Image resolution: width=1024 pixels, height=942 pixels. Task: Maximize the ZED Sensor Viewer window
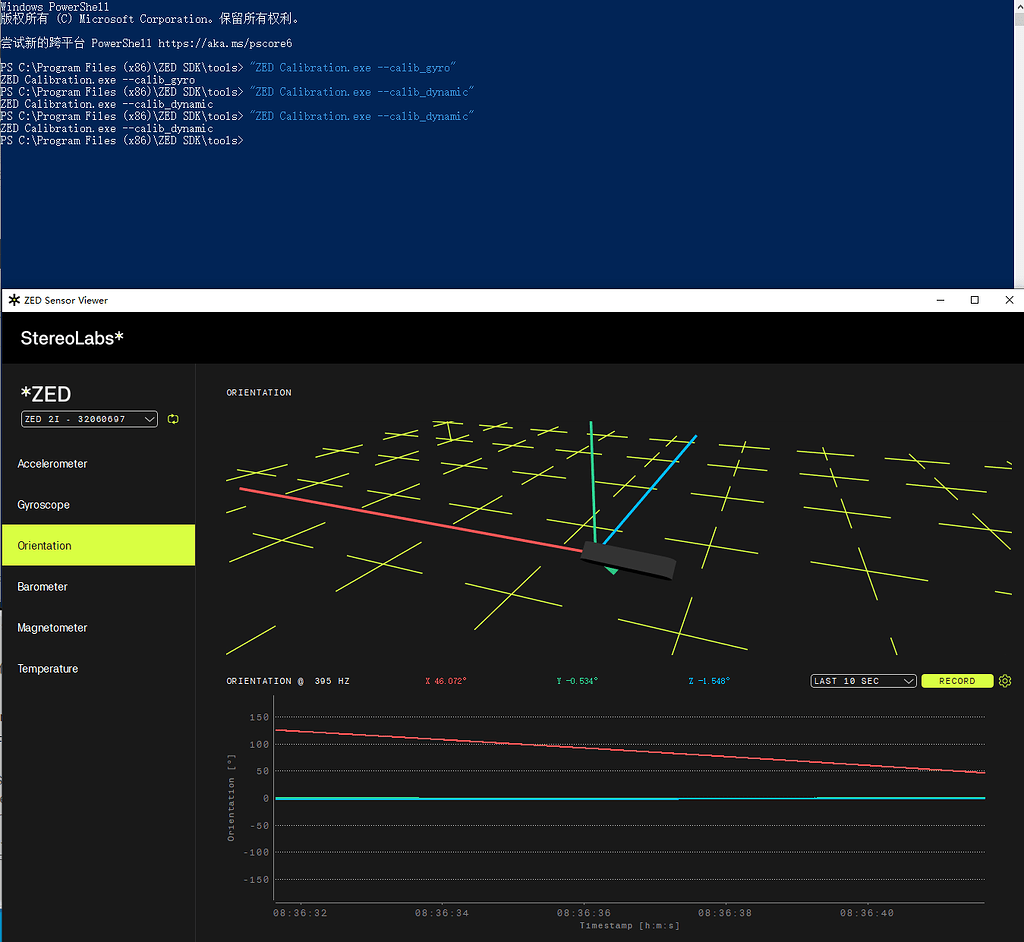click(x=975, y=300)
